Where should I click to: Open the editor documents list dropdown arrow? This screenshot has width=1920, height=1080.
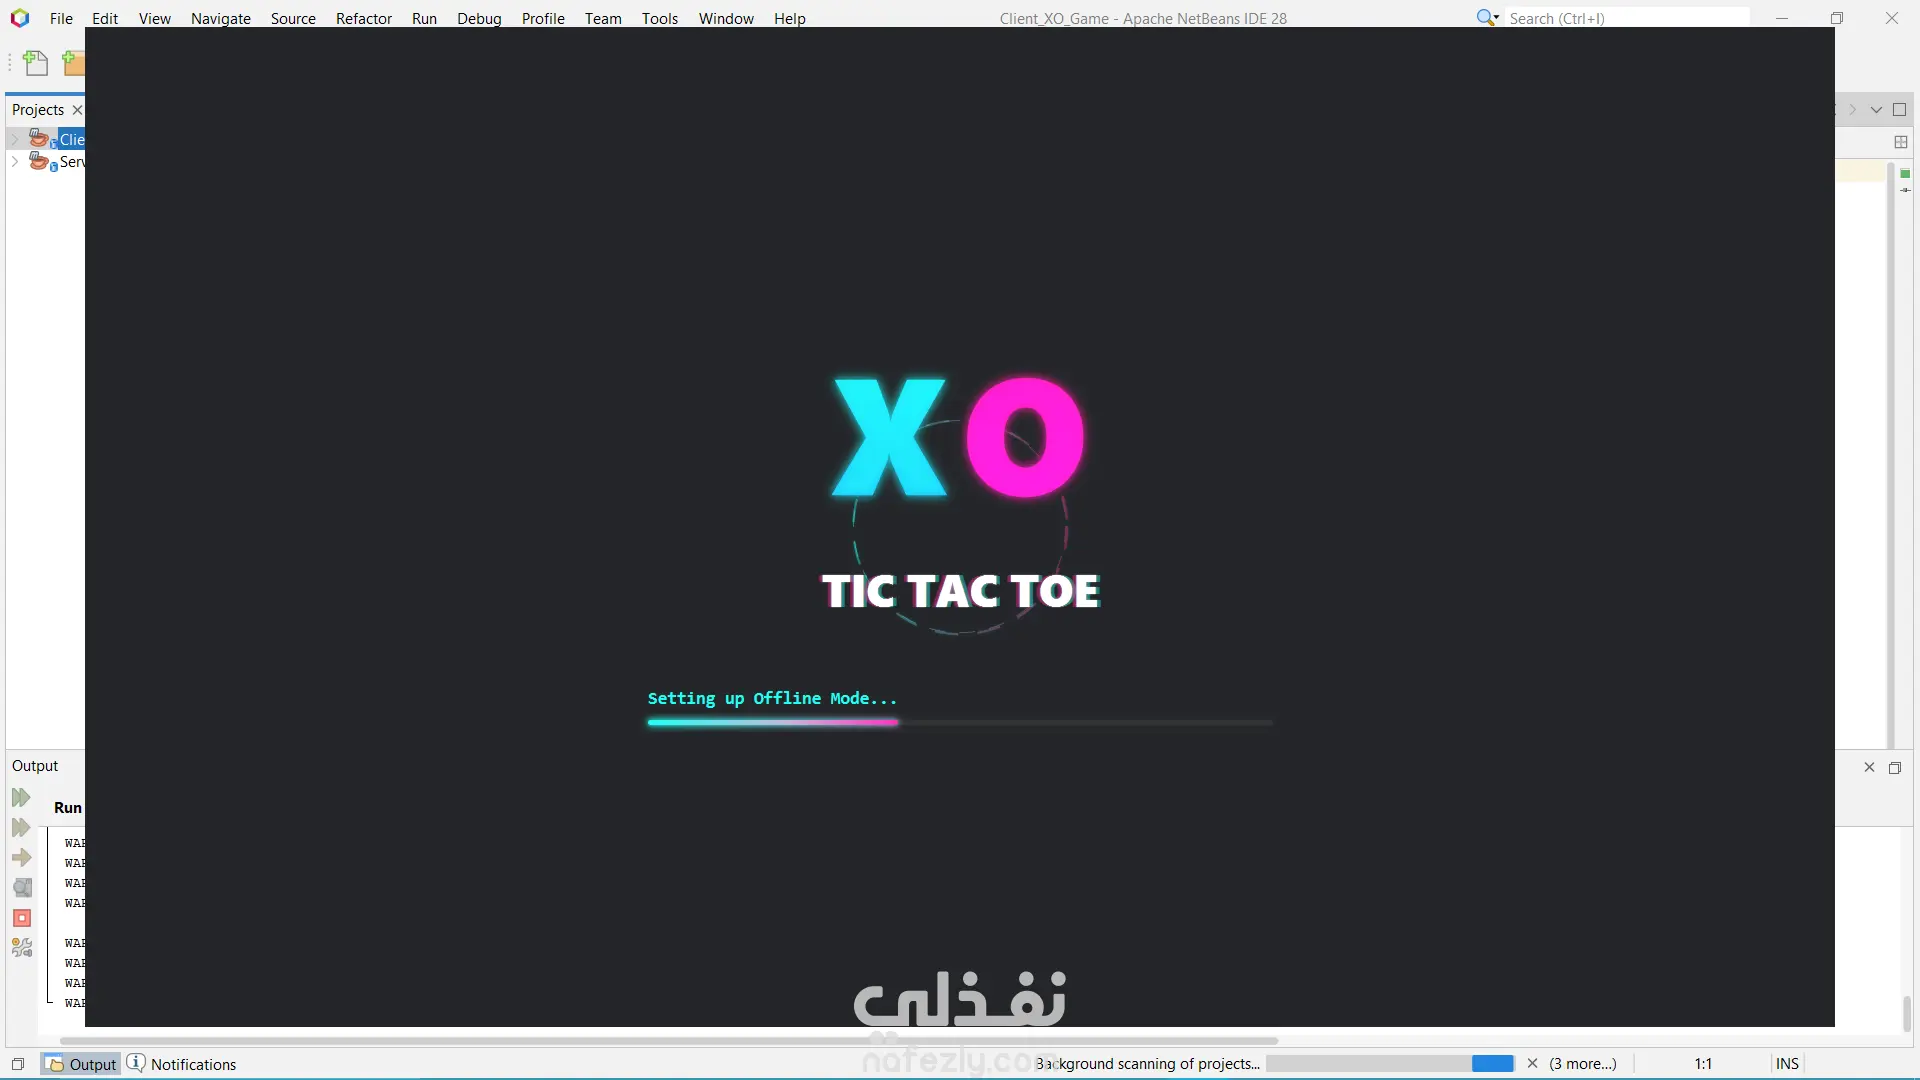[x=1876, y=110]
